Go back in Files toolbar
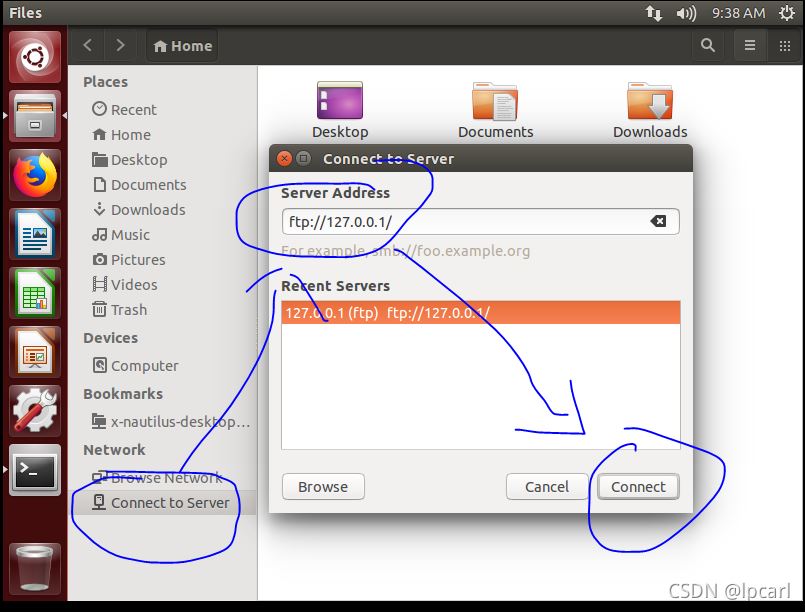The width and height of the screenshot is (805, 612). click(x=88, y=45)
